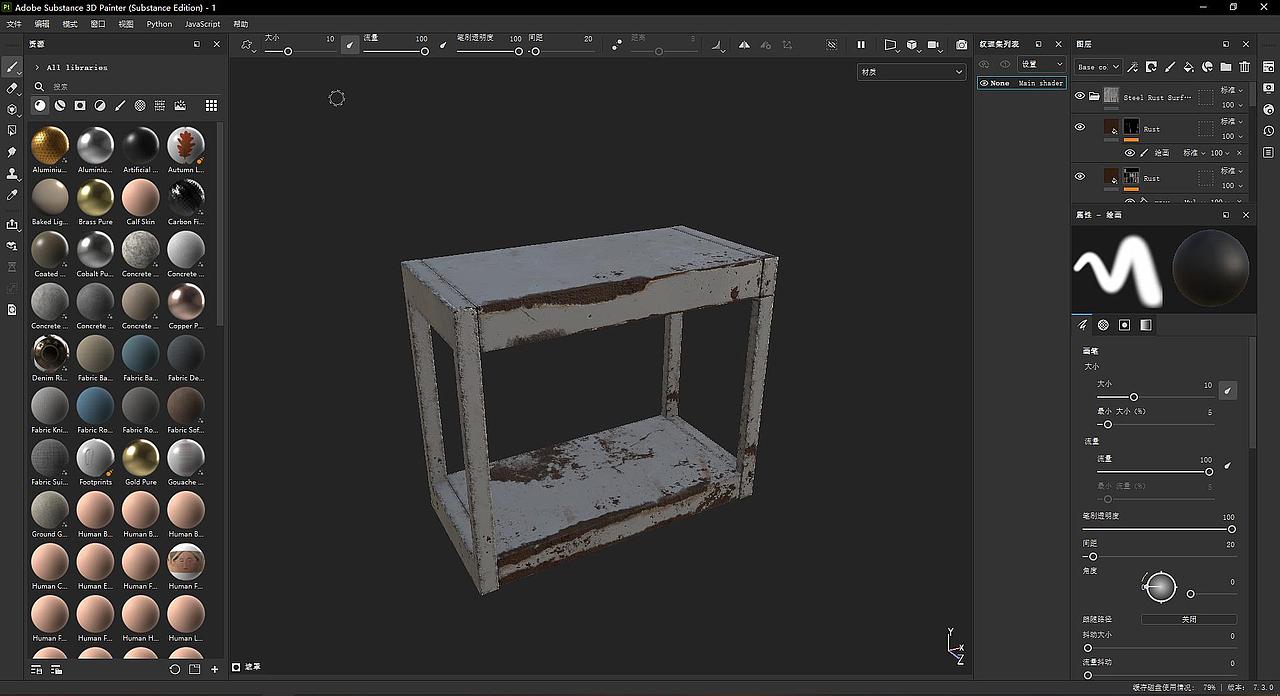Open the brush preset dropdown in top toolbar
Image resolution: width=1280 pixels, height=696 pixels.
(x=248, y=45)
